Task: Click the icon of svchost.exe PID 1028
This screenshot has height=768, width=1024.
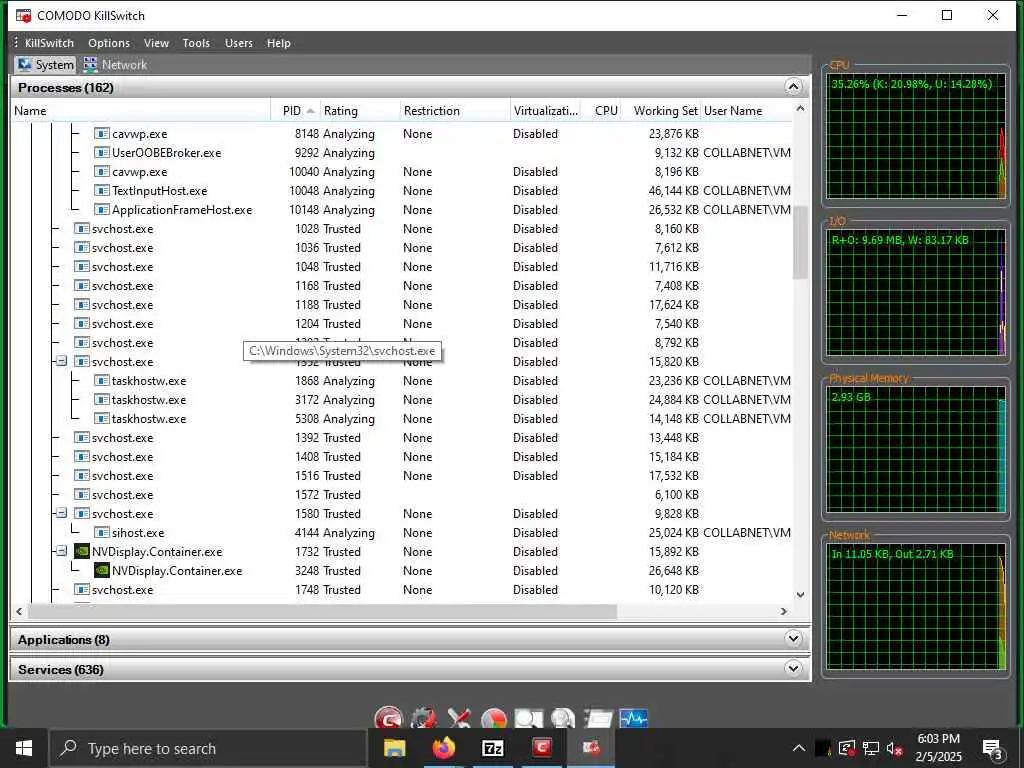Action: tap(82, 229)
